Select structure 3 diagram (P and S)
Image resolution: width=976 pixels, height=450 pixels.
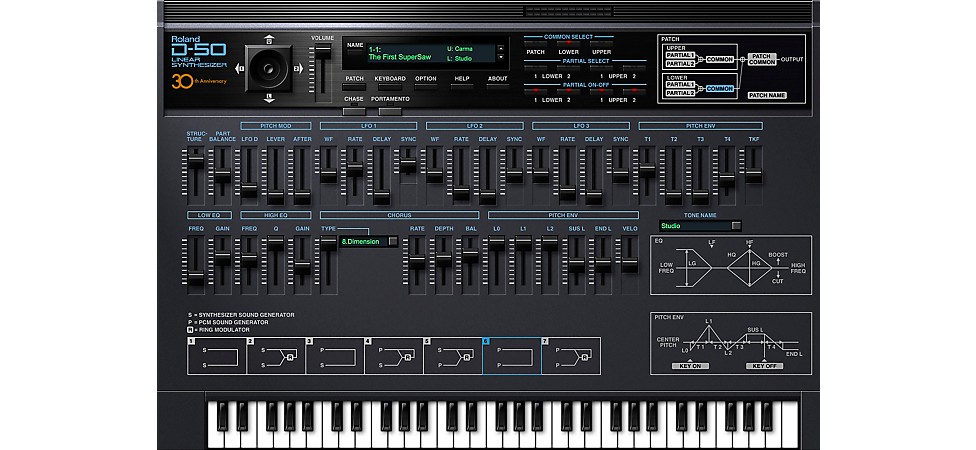point(335,356)
